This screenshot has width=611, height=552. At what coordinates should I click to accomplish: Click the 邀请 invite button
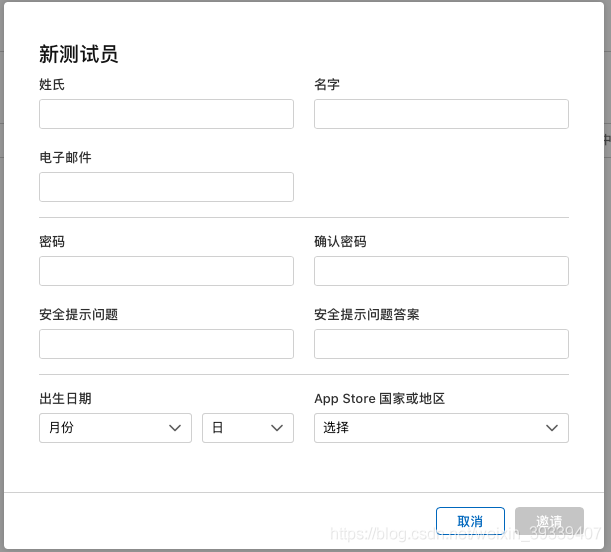[549, 521]
